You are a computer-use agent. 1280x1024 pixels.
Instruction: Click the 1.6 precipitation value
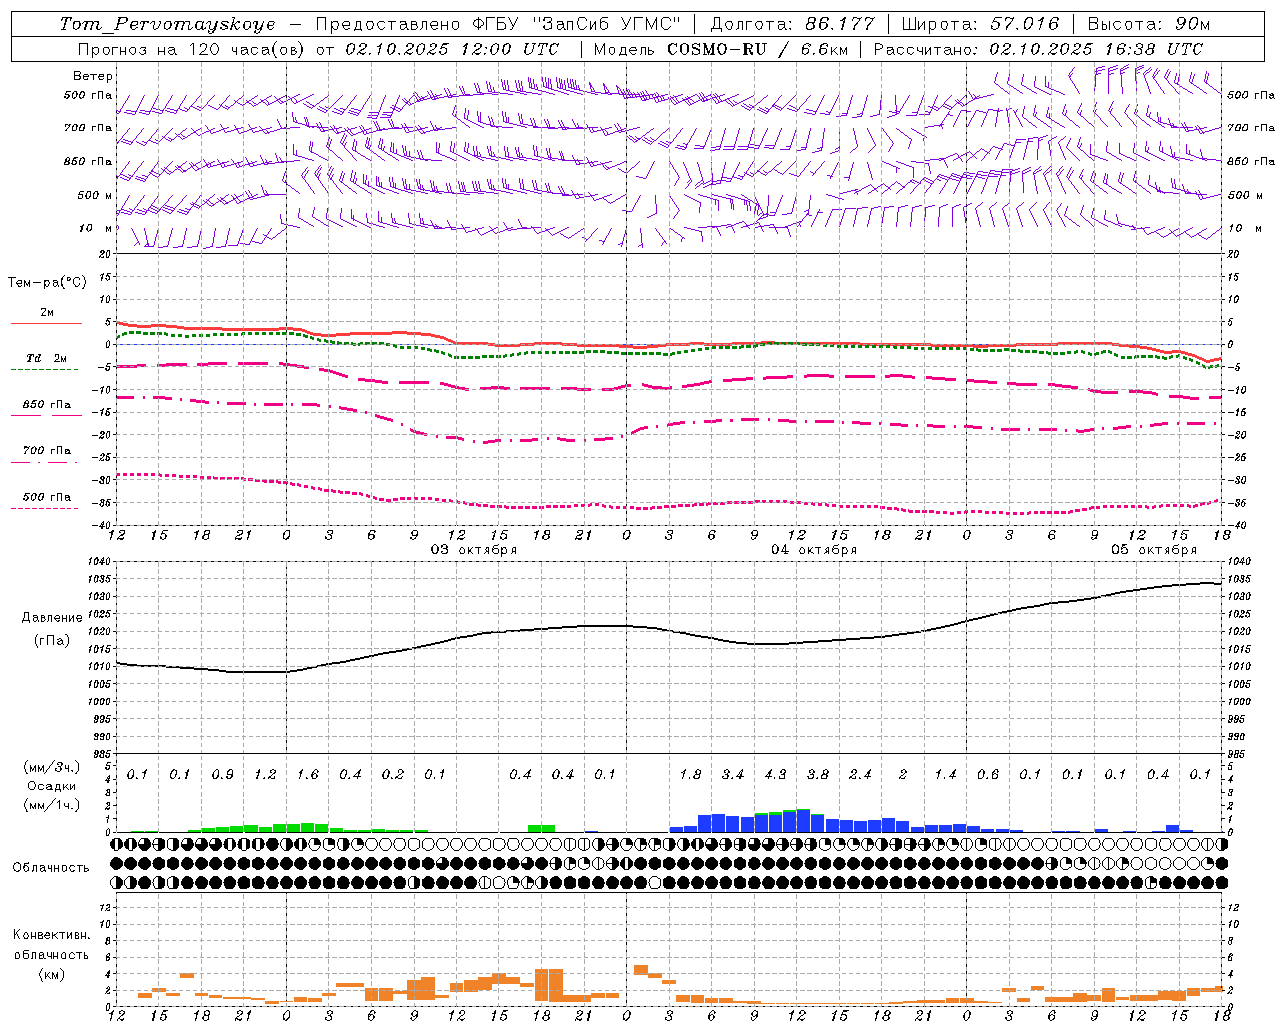[x=308, y=775]
